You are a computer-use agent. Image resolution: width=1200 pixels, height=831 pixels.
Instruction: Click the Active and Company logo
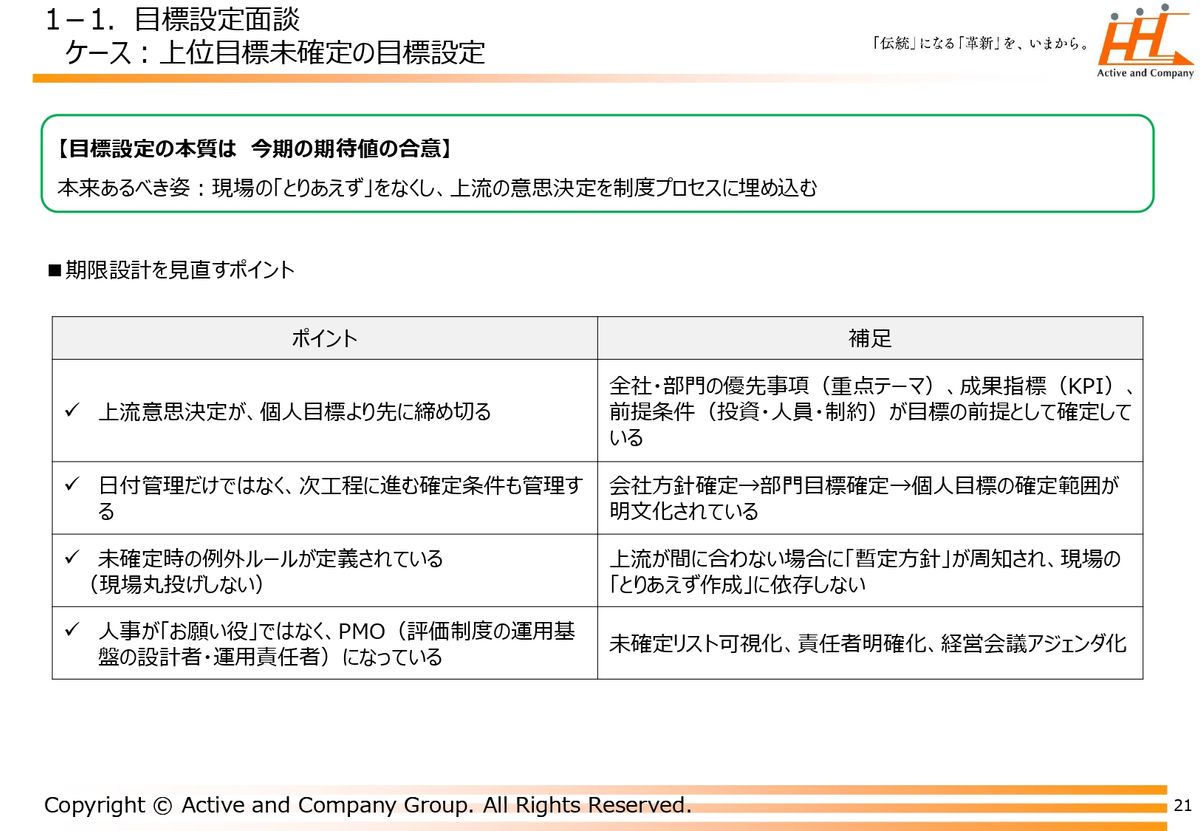tap(1146, 42)
